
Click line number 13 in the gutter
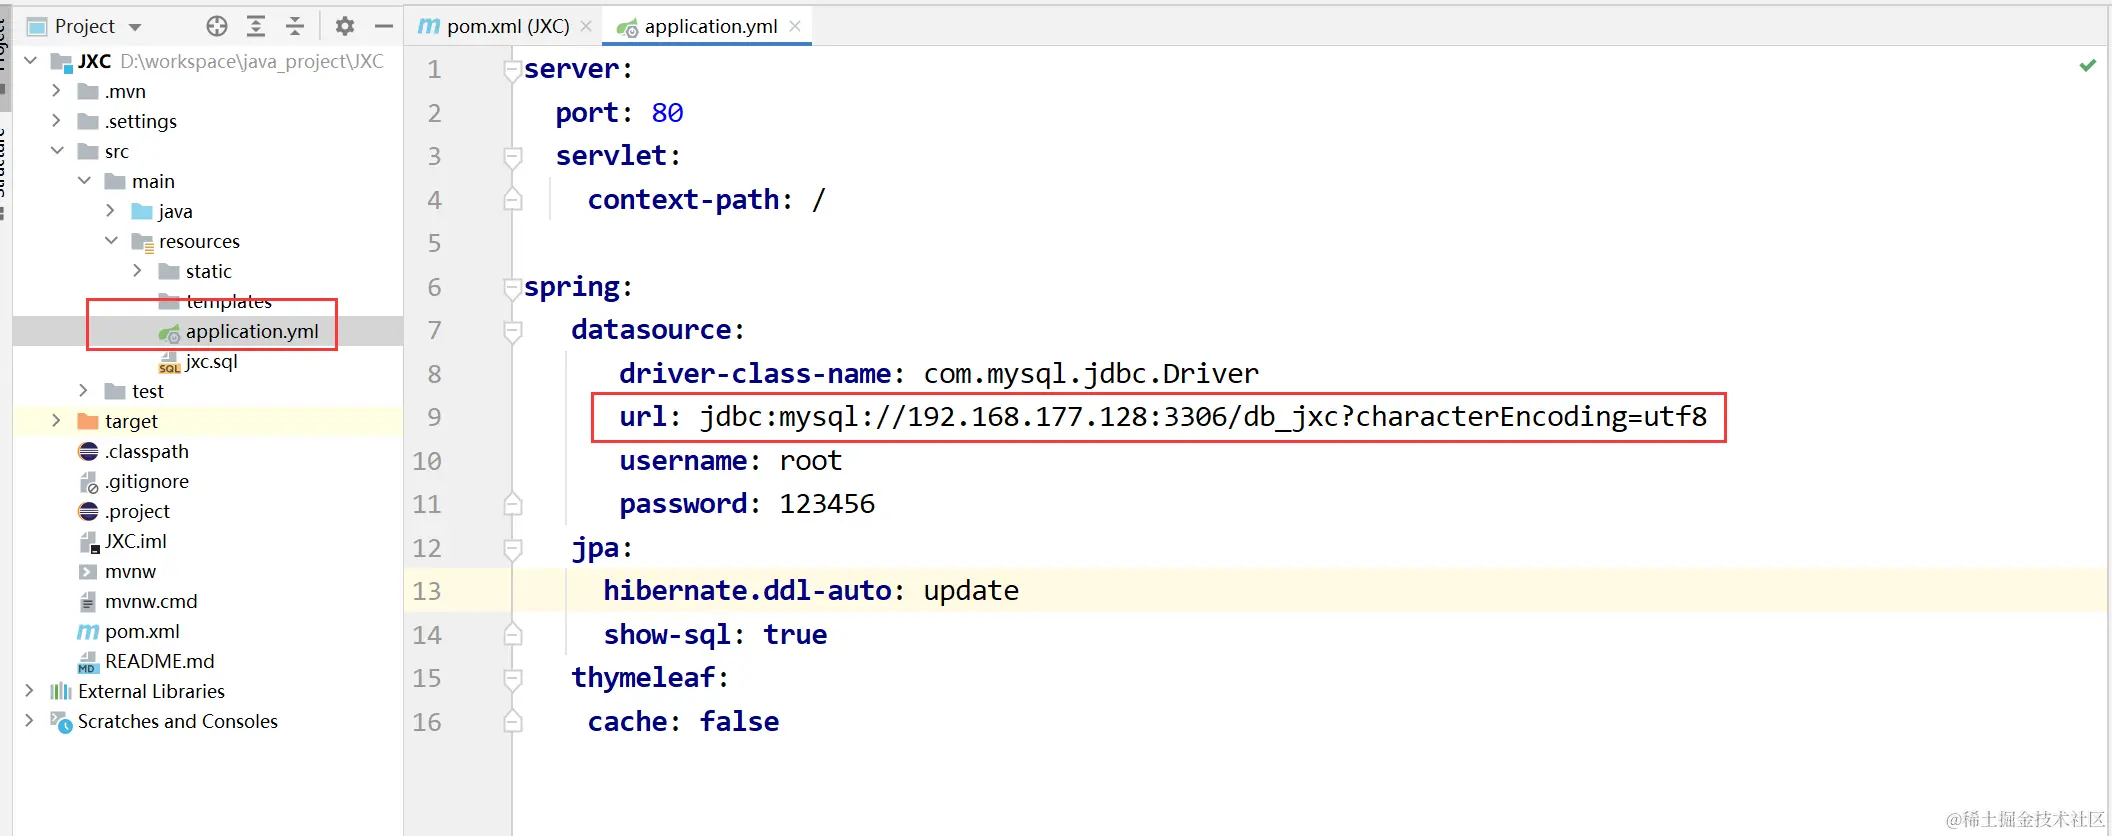[x=427, y=591]
